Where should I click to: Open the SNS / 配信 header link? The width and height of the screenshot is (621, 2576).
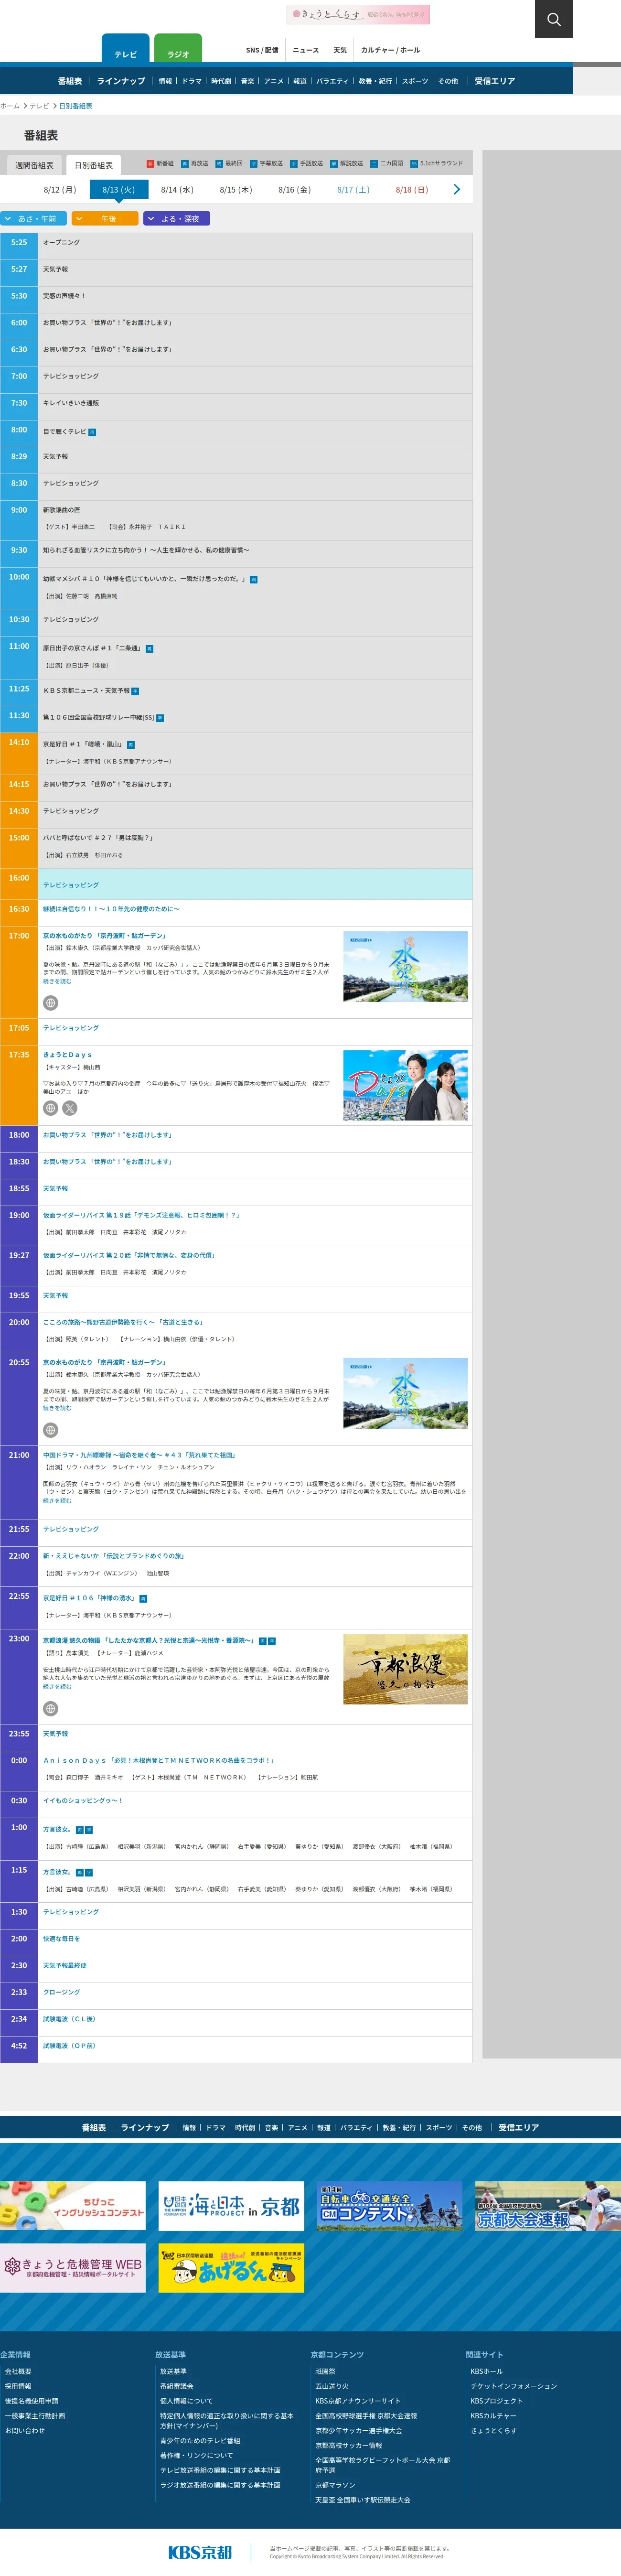pos(262,50)
